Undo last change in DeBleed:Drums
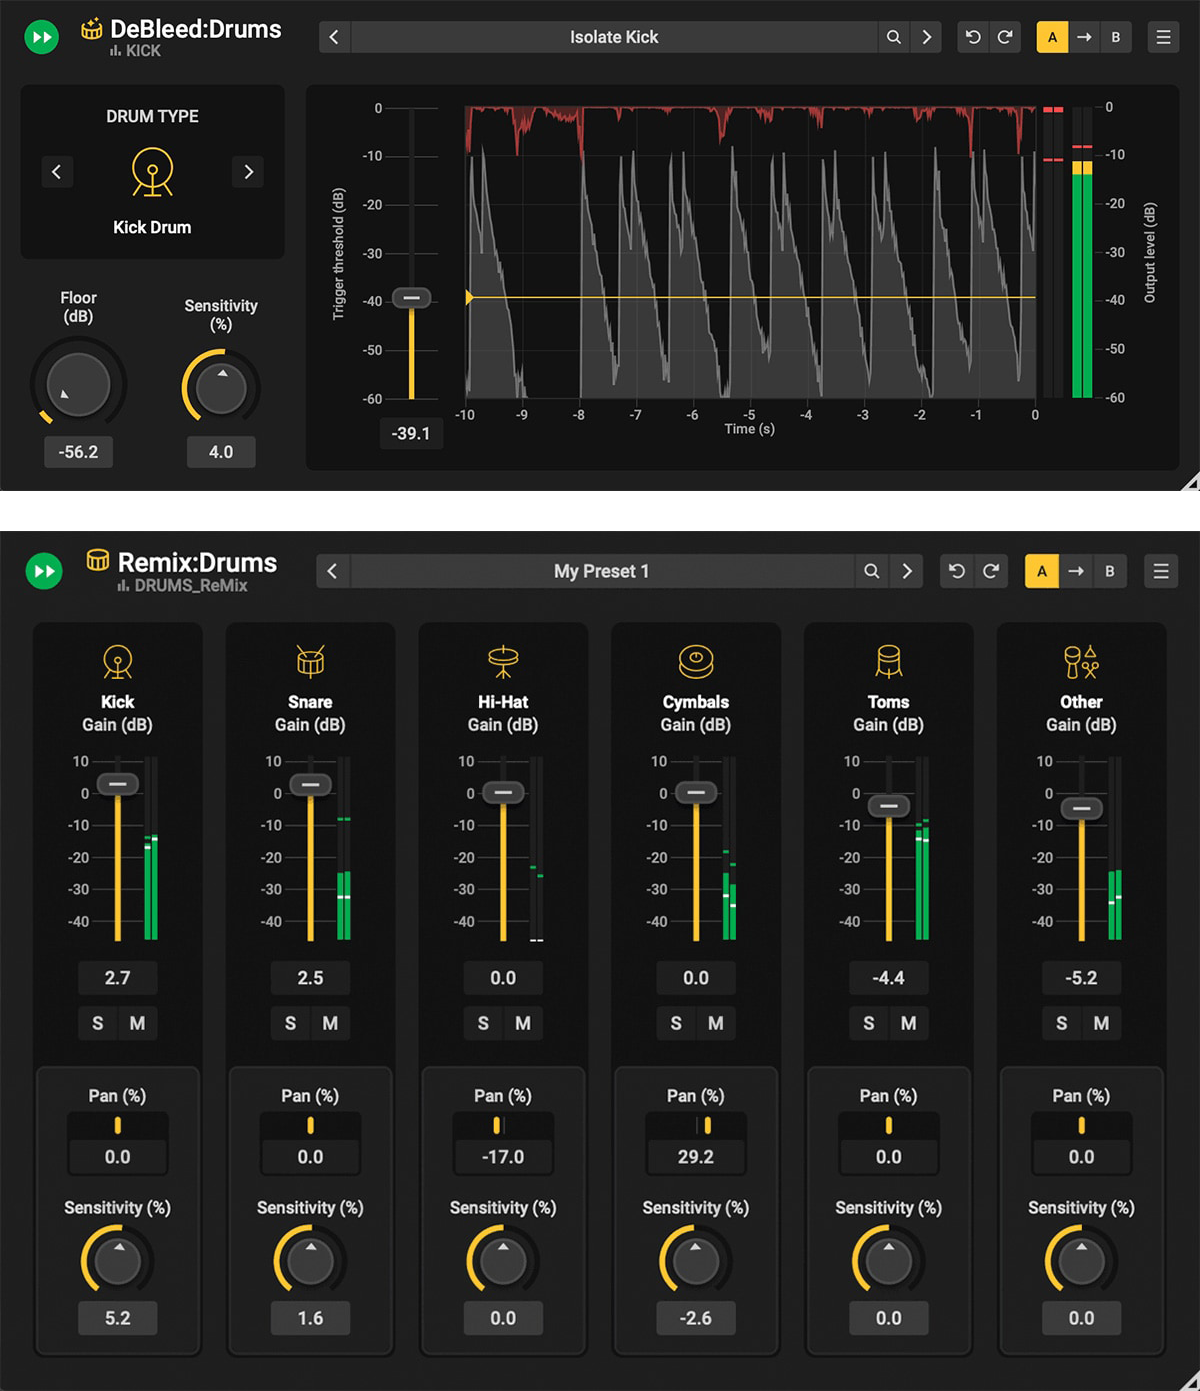Viewport: 1200px width, 1391px height. coord(973,37)
